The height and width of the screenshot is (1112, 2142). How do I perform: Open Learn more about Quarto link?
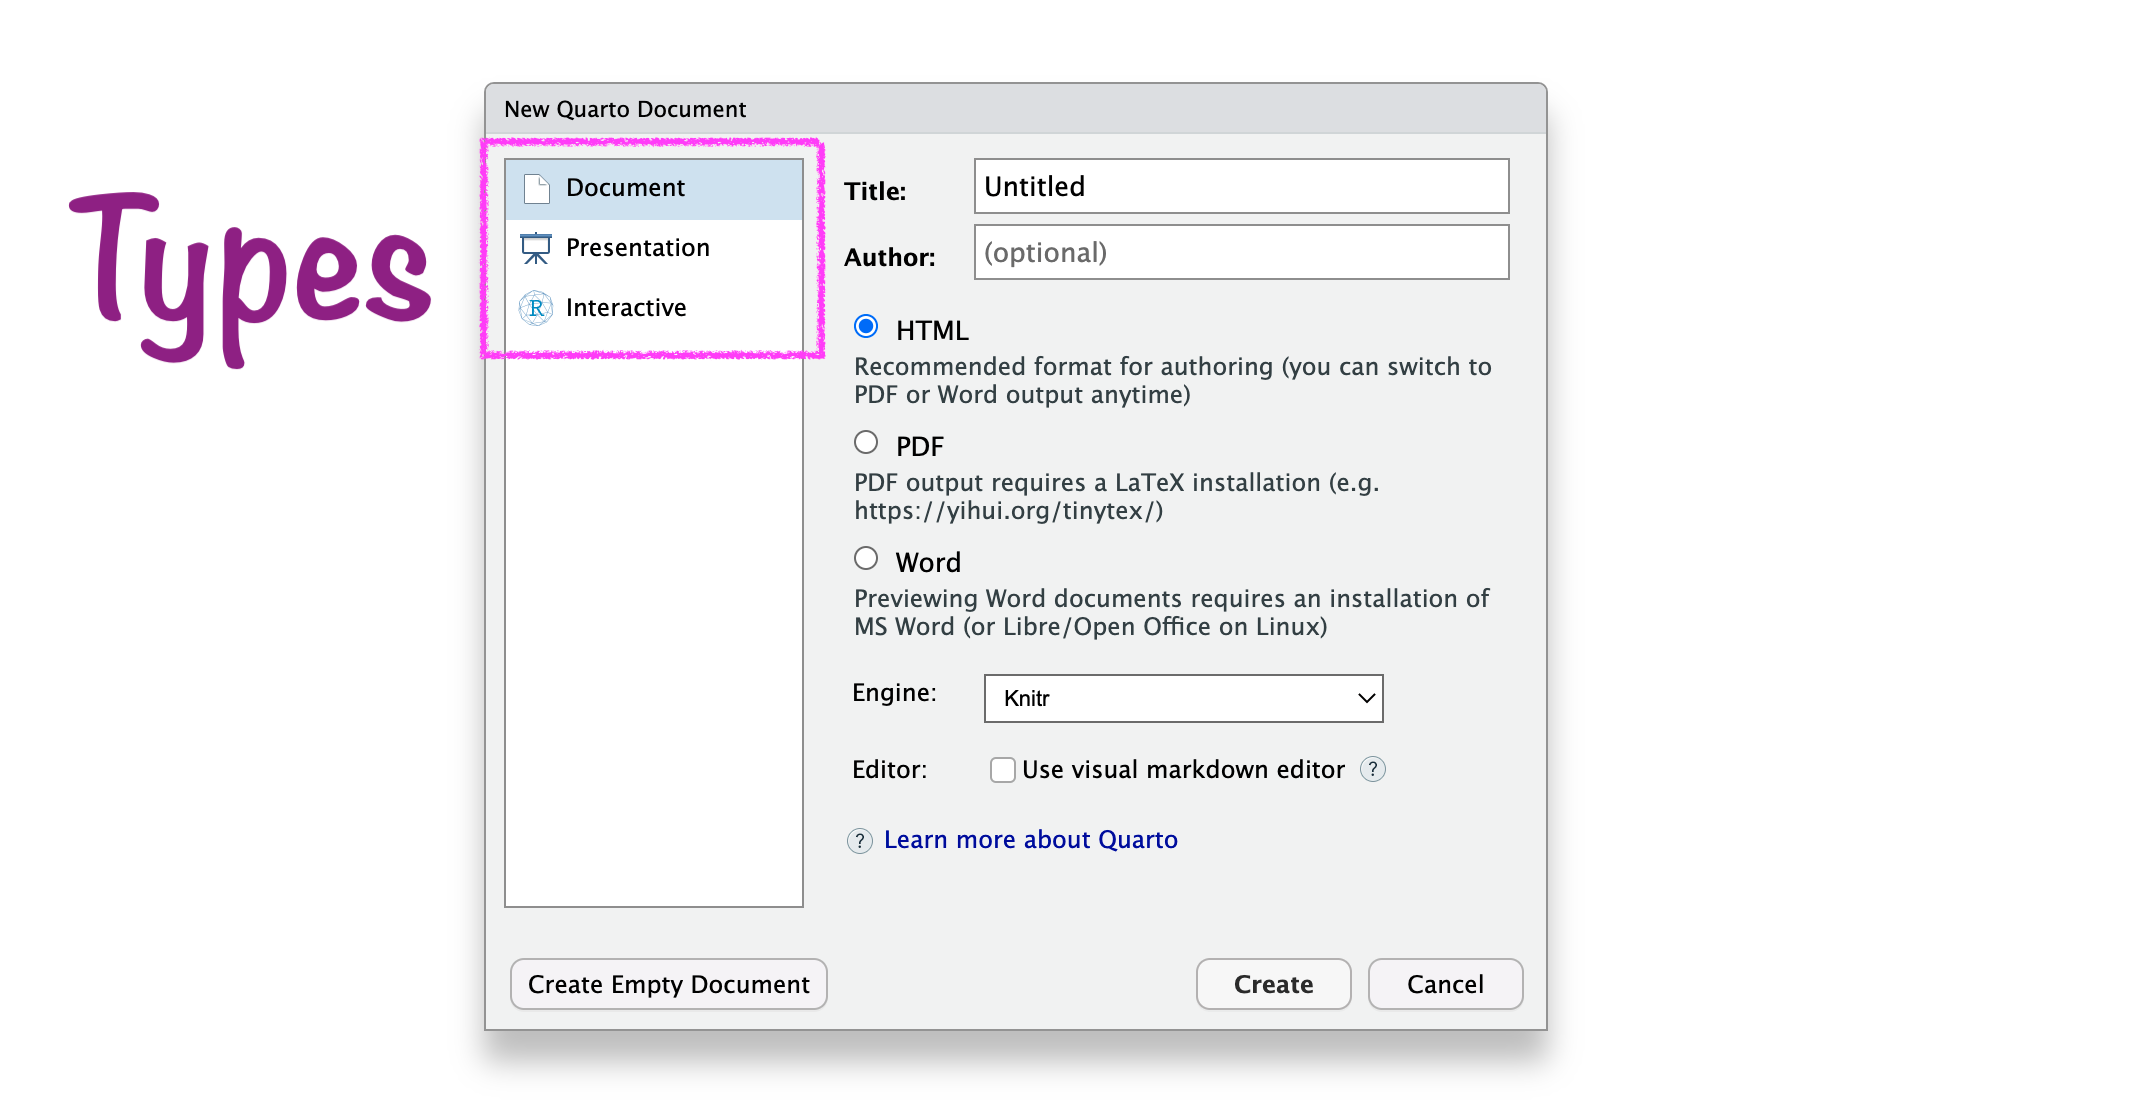(1030, 840)
